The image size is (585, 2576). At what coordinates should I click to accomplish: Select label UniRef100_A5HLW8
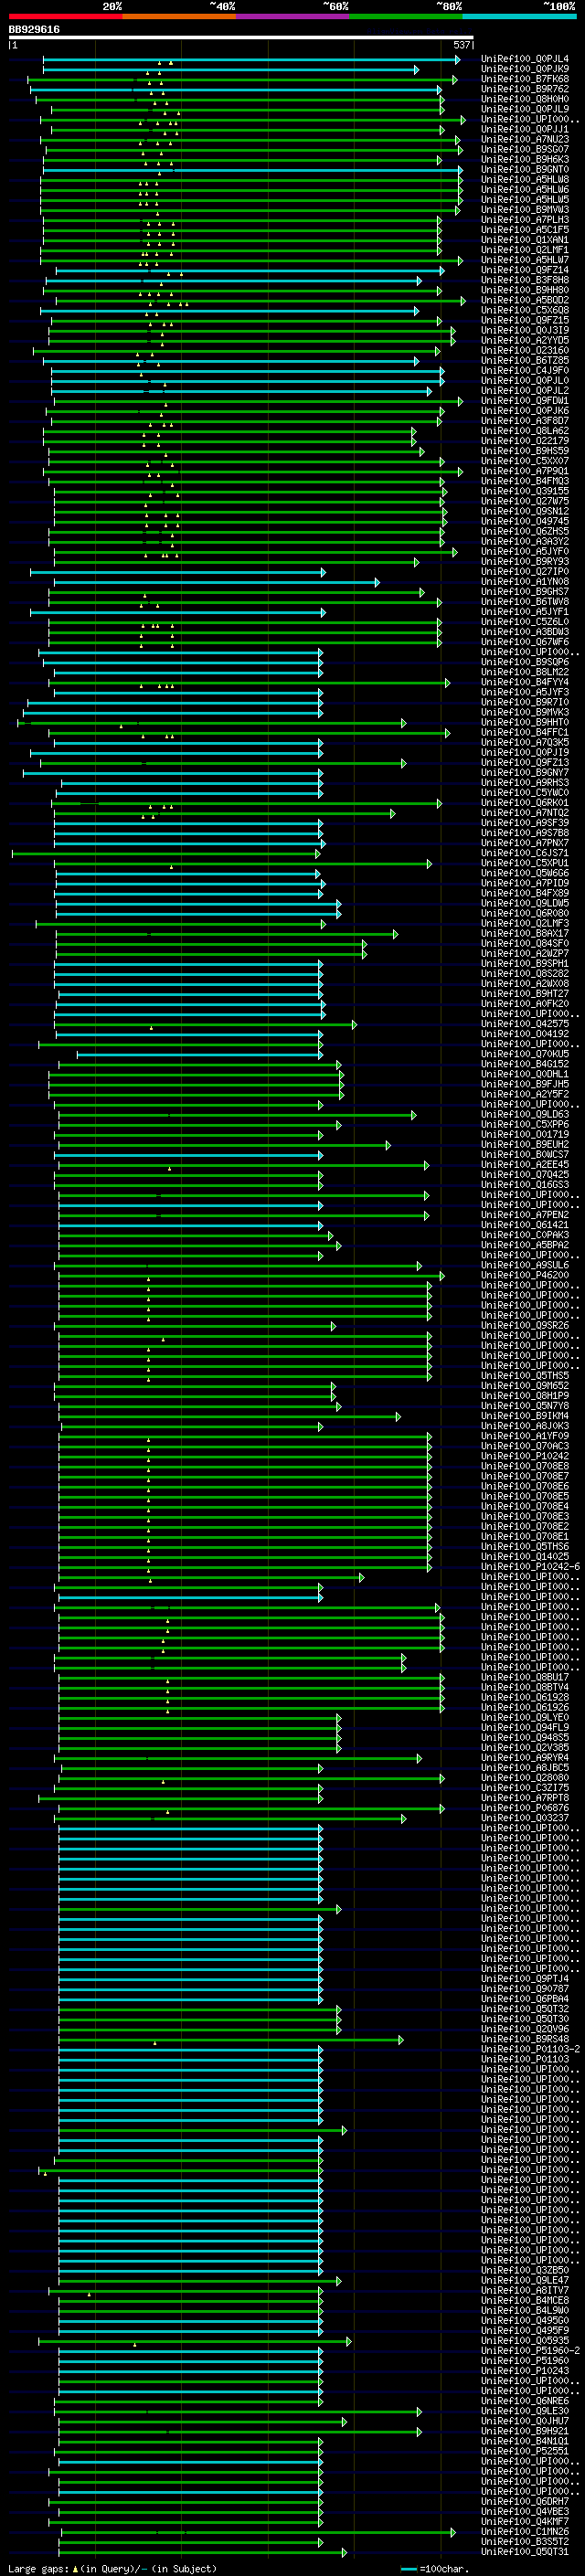coord(525,180)
